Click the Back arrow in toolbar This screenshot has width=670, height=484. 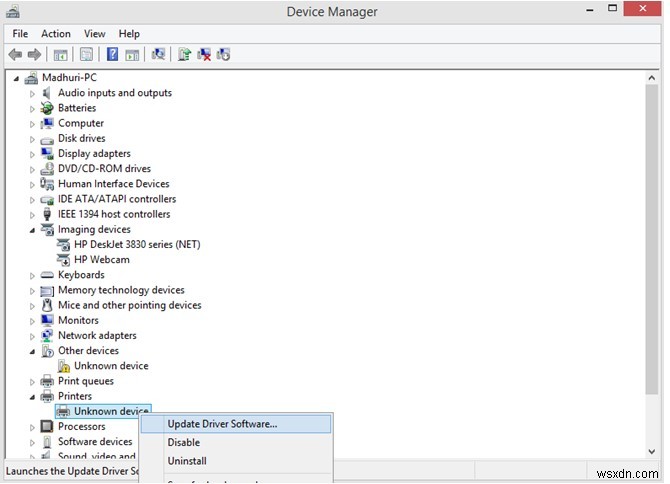[x=15, y=54]
